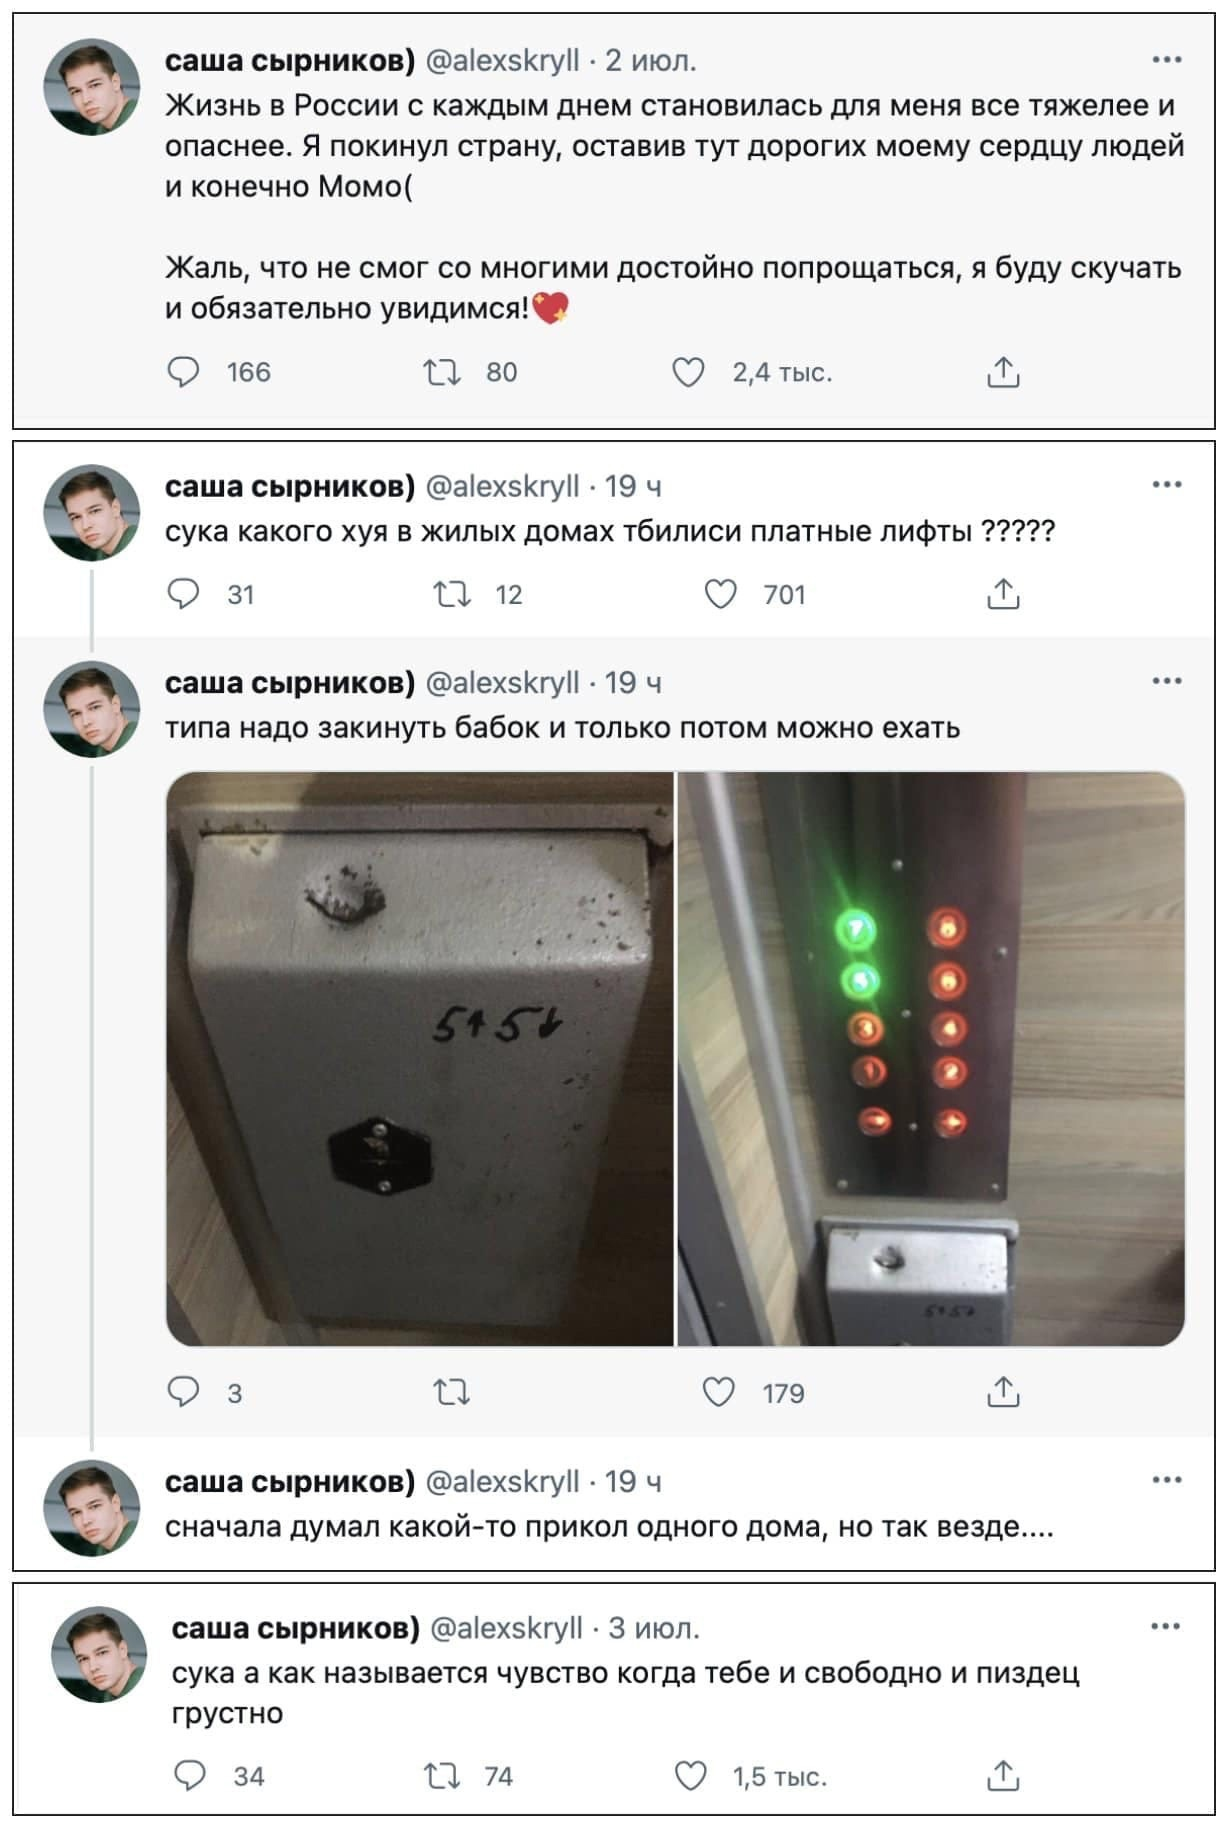This screenshot has height=1830, width=1226.
Task: Open more options on the 2 июл. tweet
Action: 1166,61
